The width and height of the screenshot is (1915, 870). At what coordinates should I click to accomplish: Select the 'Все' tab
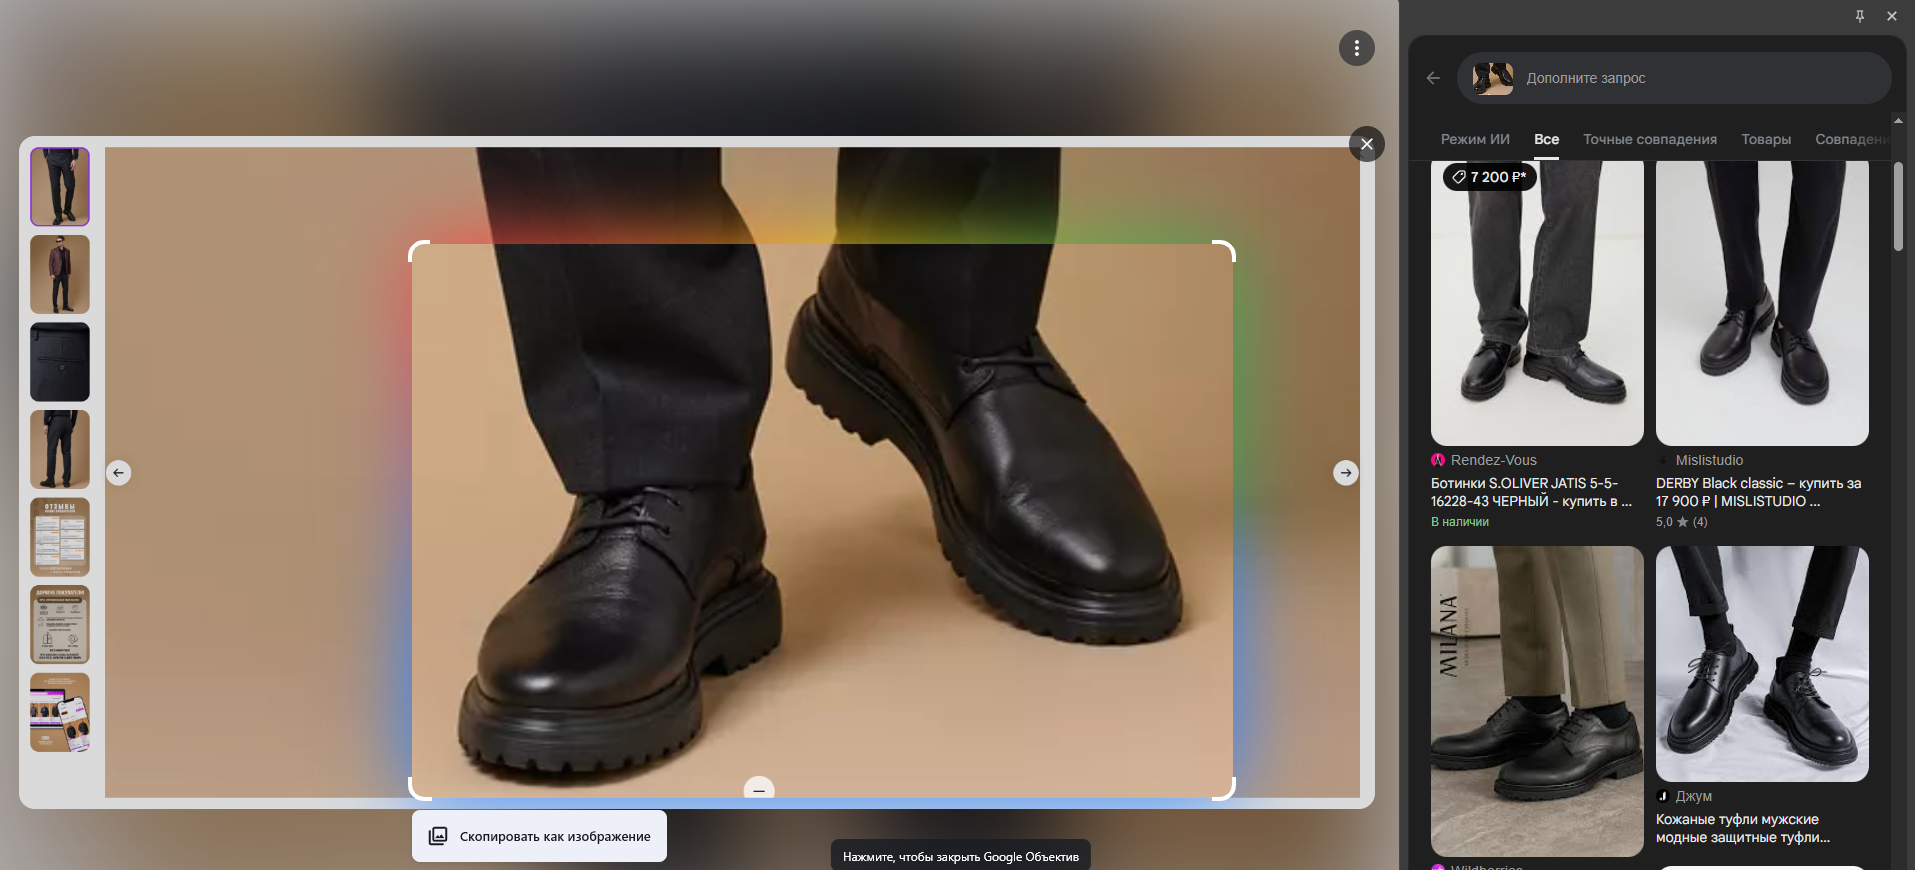1546,139
